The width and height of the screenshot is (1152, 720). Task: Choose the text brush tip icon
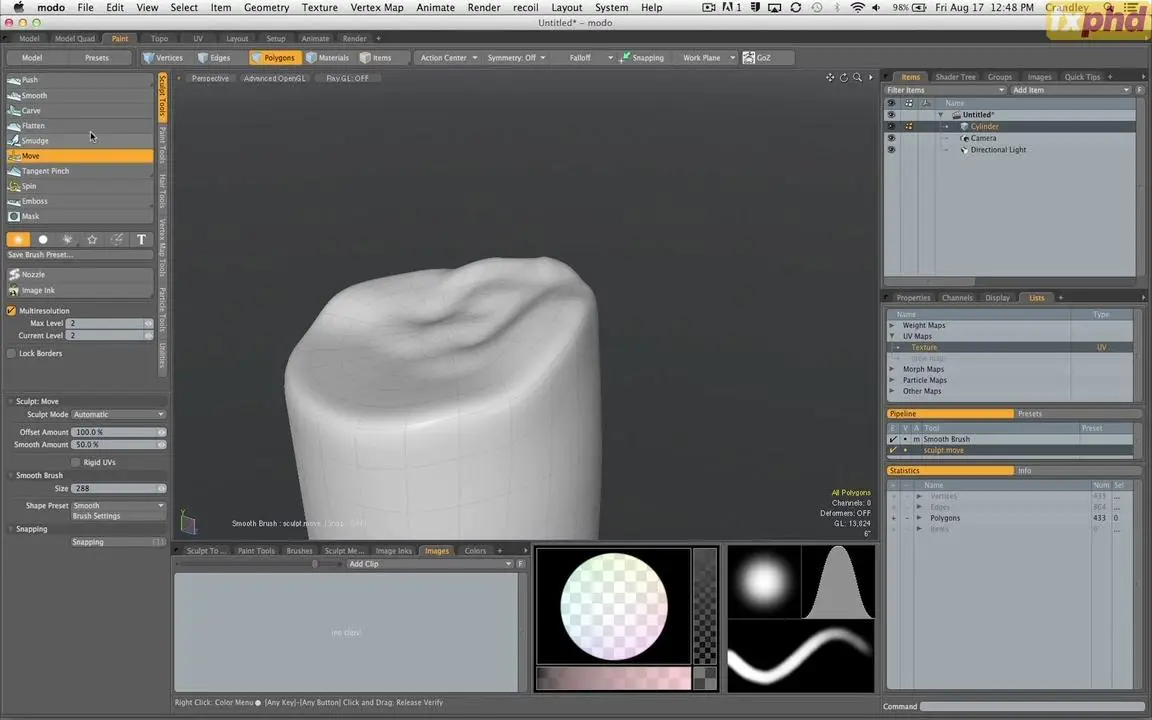[x=142, y=240]
